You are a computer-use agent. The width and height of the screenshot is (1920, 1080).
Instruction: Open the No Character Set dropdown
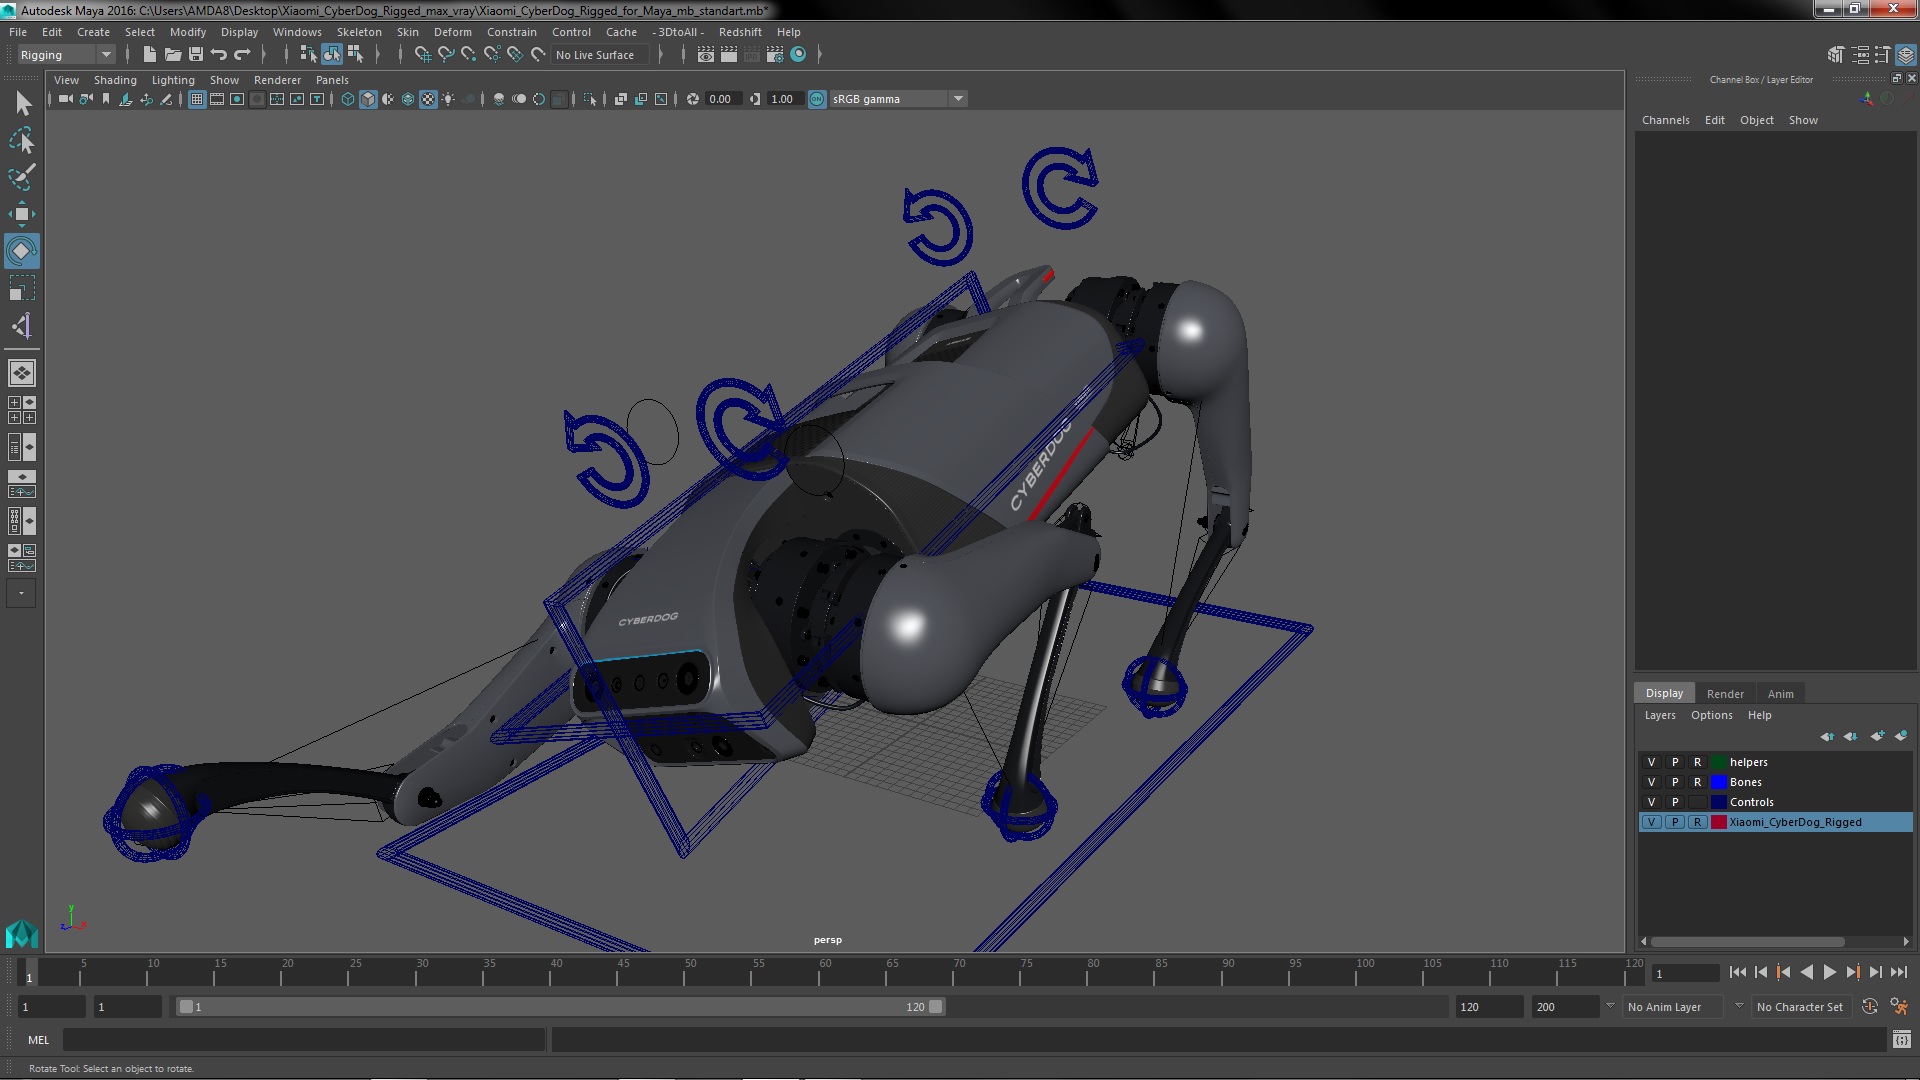tap(1802, 1007)
